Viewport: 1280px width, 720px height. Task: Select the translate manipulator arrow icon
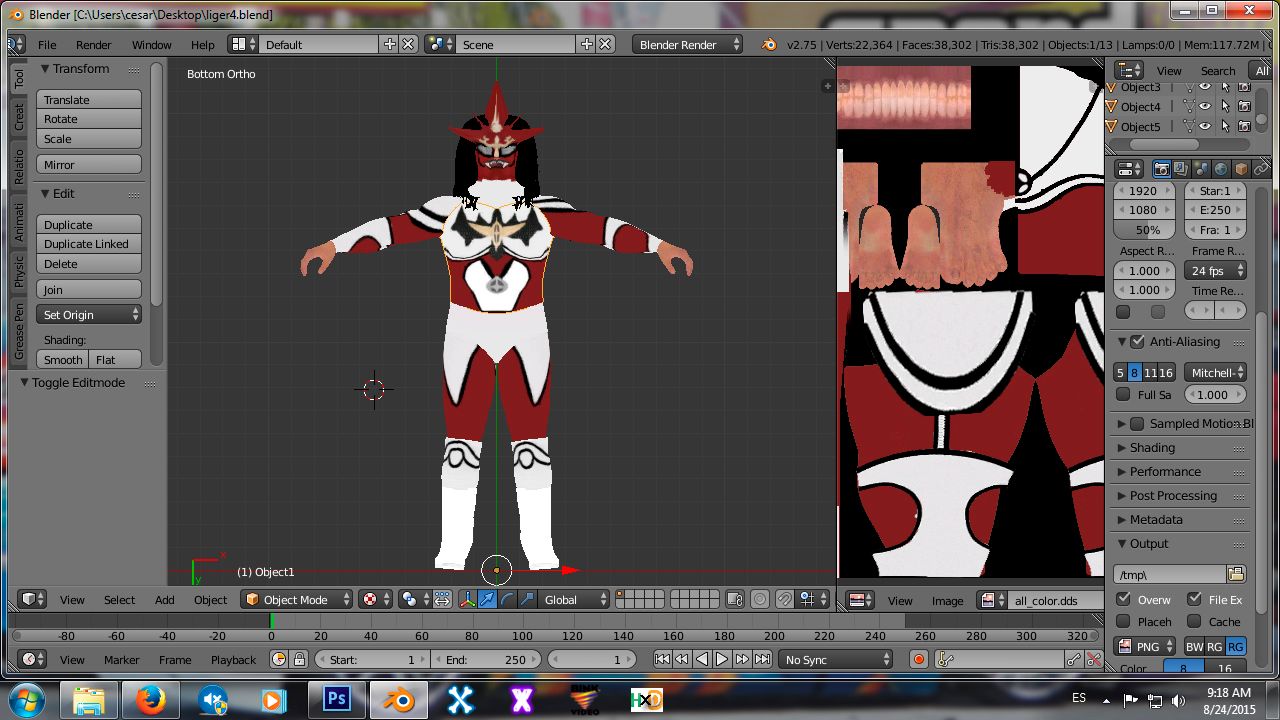[x=487, y=600]
